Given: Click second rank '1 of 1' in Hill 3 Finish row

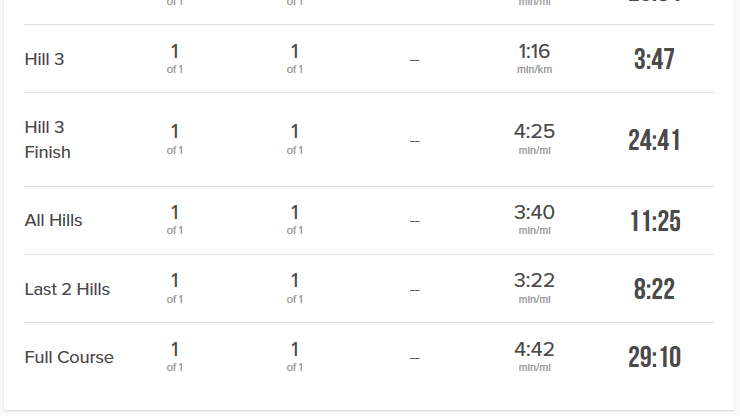Looking at the screenshot, I should (294, 139).
